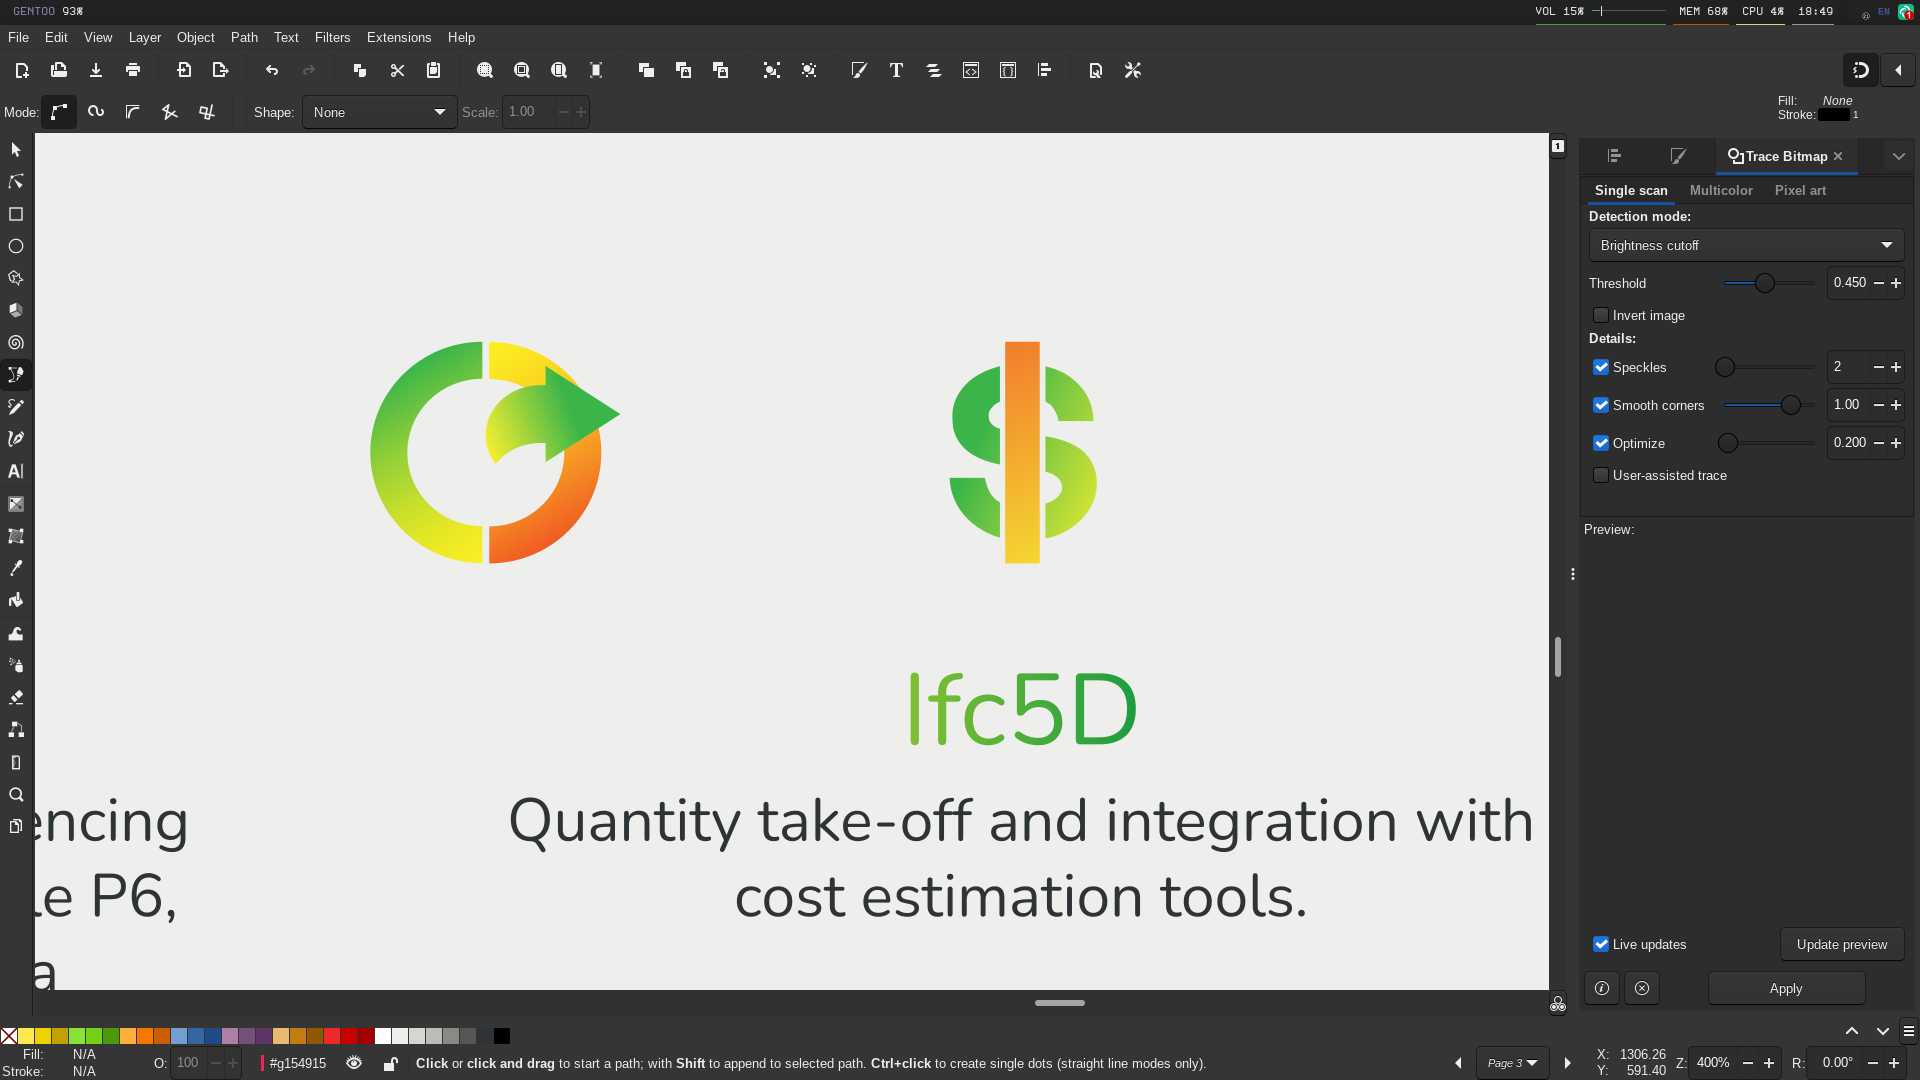
Task: Open the Filters menu
Action: click(332, 37)
